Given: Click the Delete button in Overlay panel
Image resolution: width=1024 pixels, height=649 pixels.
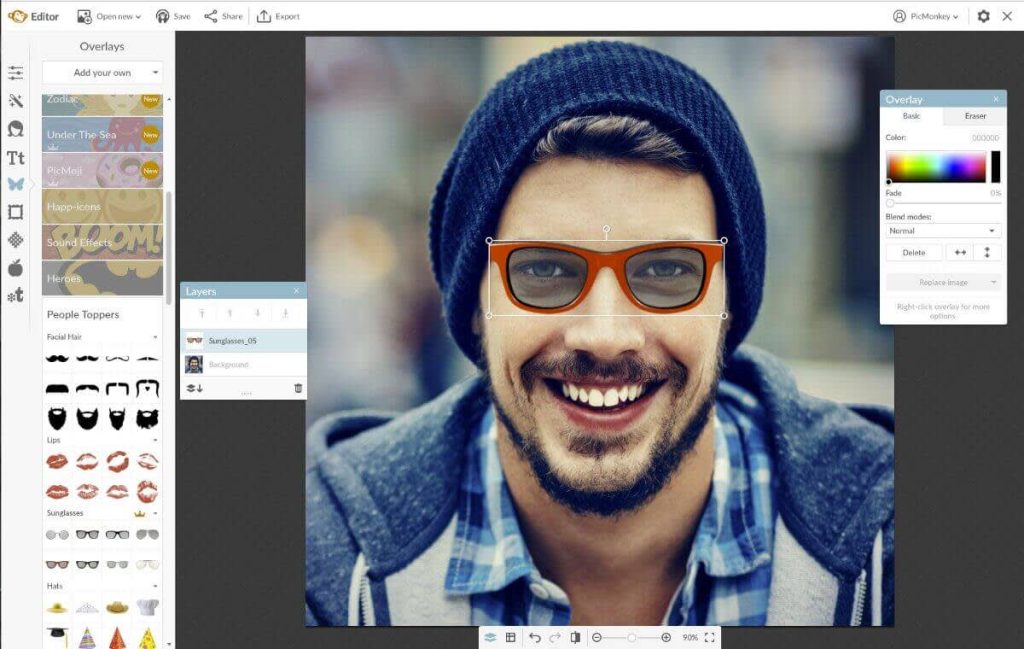Looking at the screenshot, I should (x=913, y=251).
